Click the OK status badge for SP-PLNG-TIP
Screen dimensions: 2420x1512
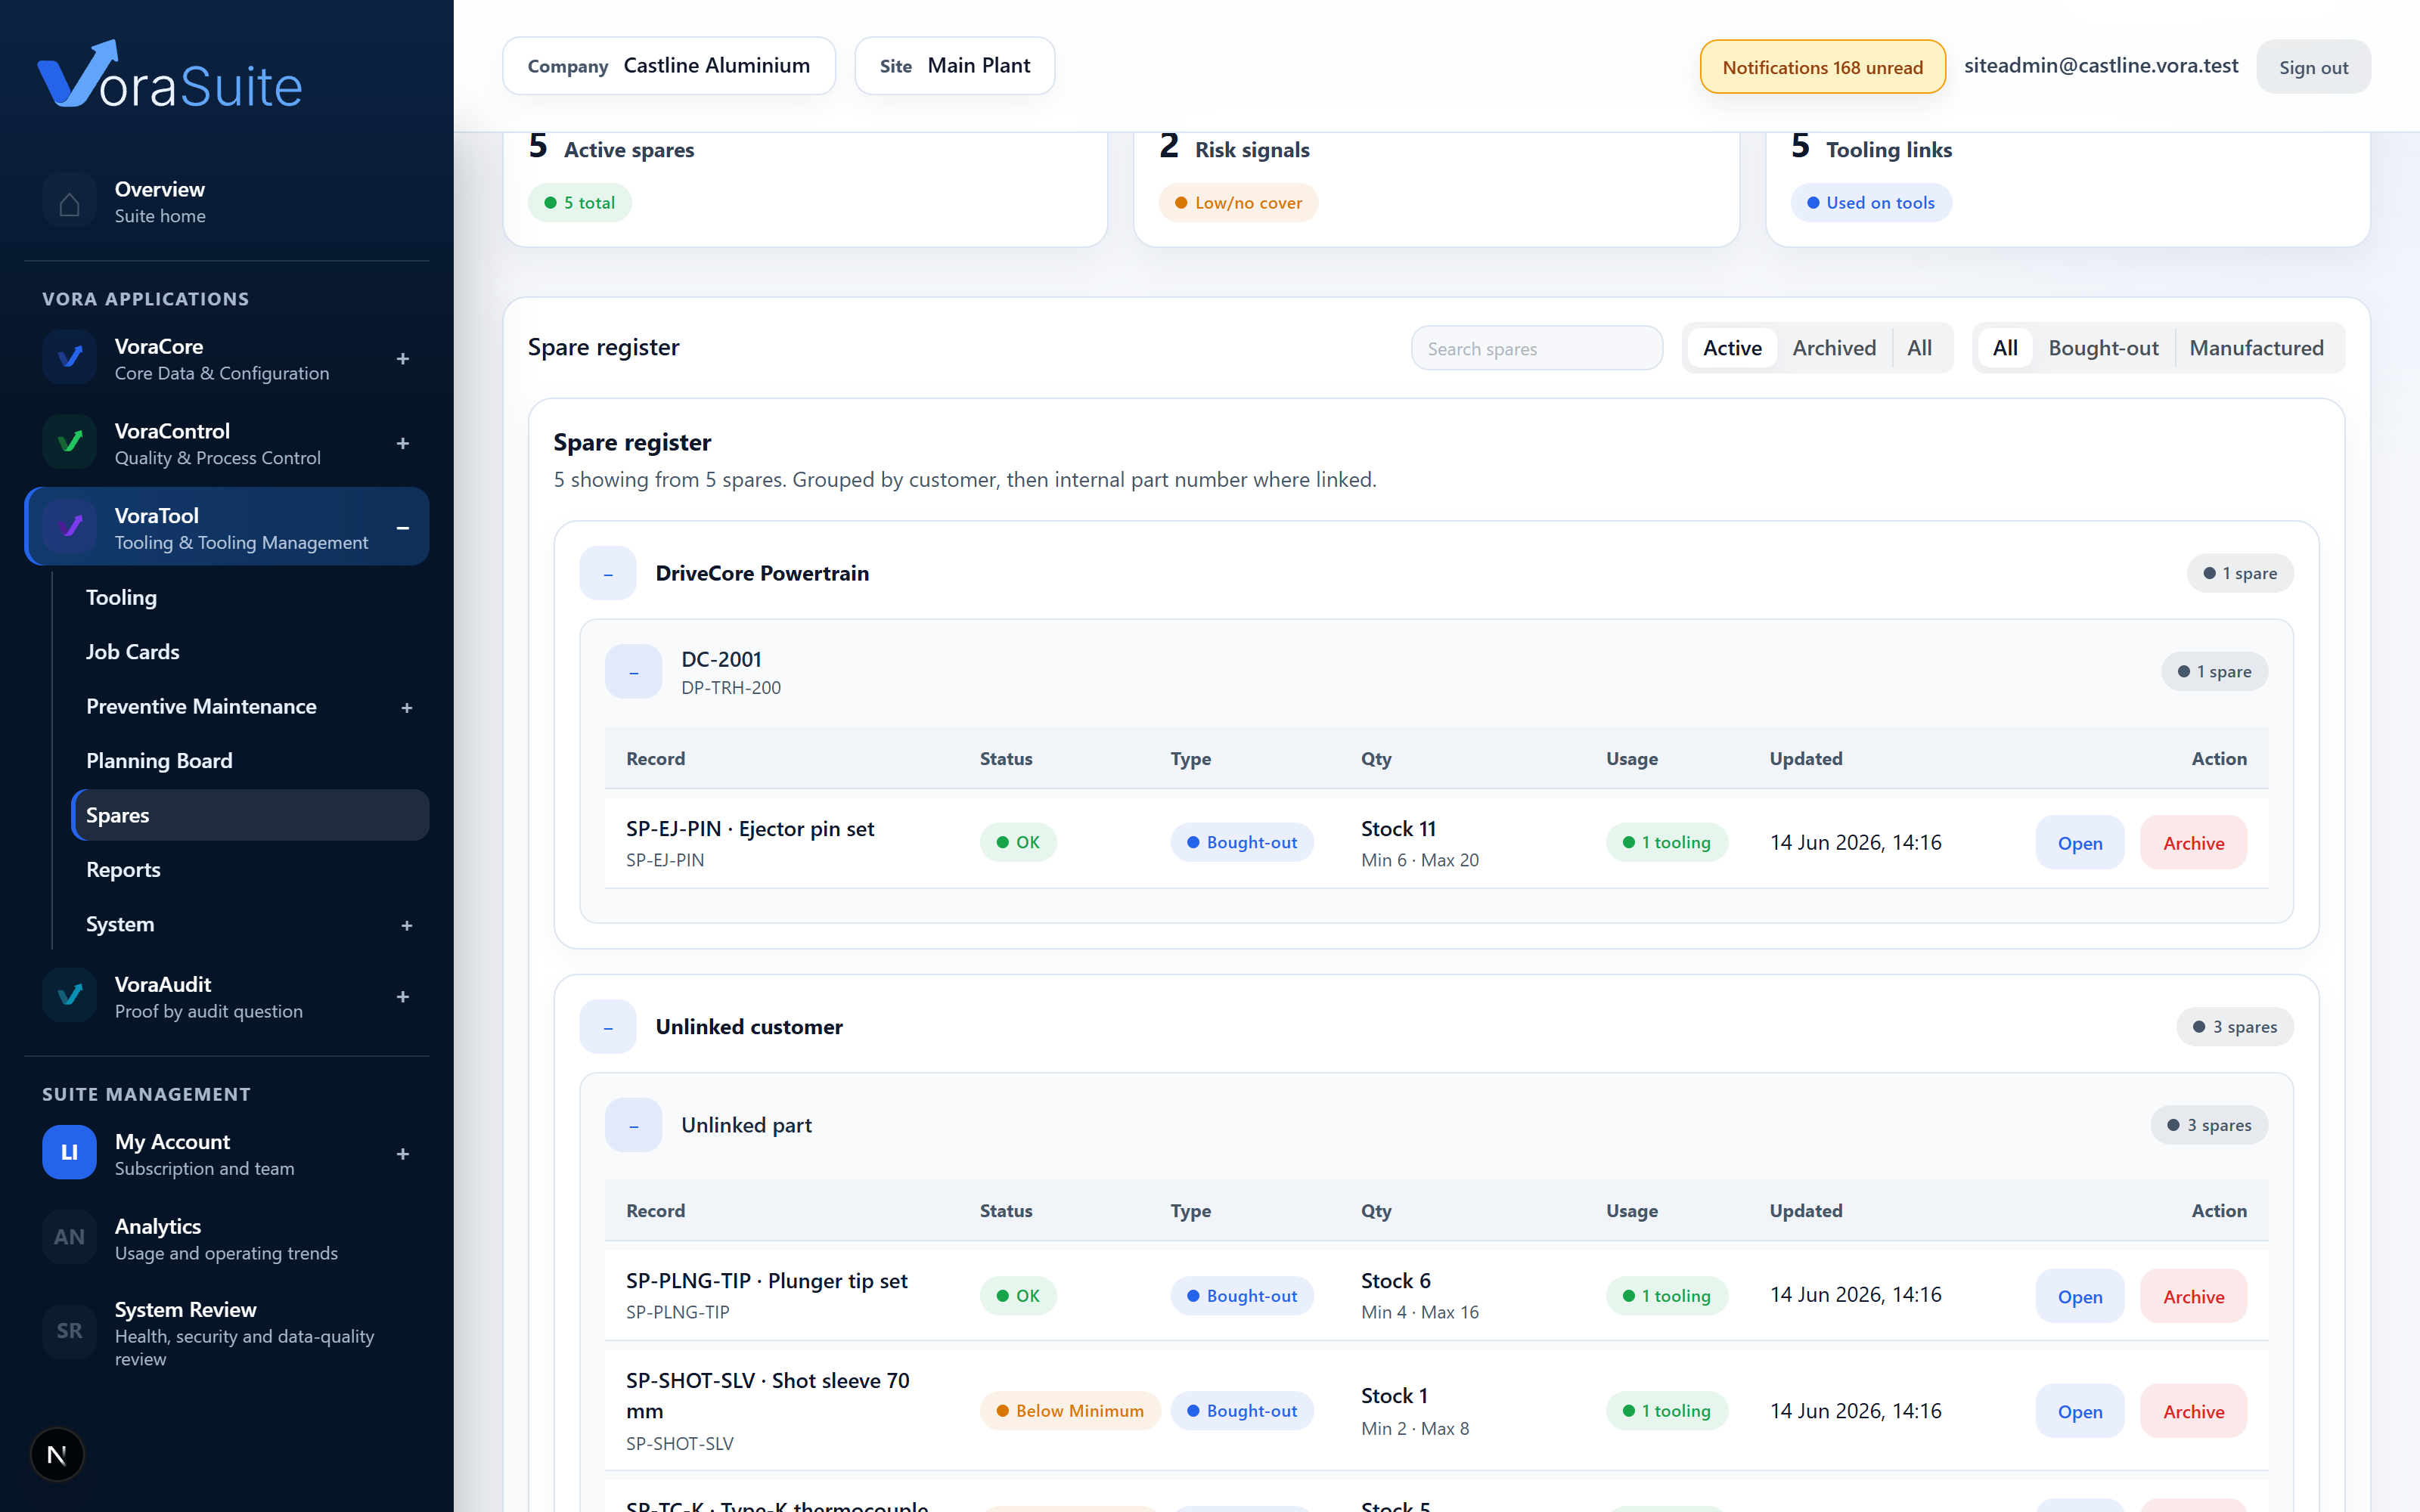[1018, 1297]
